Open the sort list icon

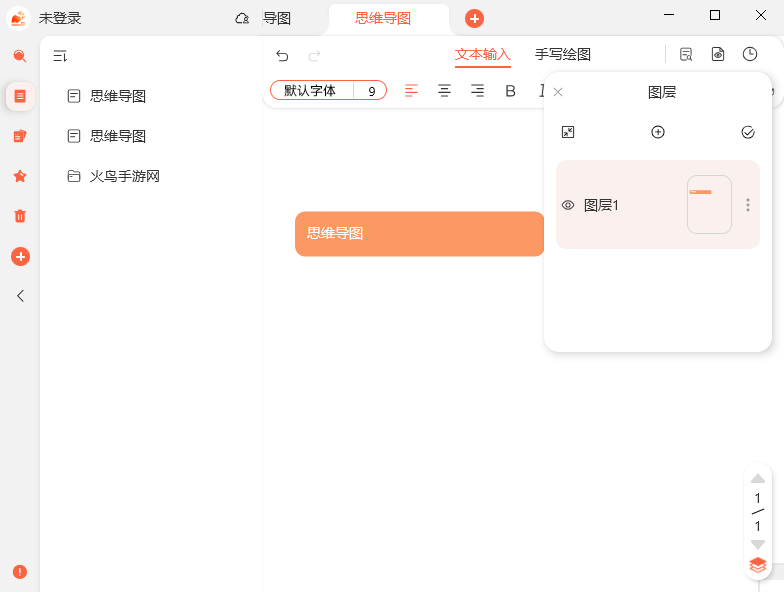[x=60, y=56]
